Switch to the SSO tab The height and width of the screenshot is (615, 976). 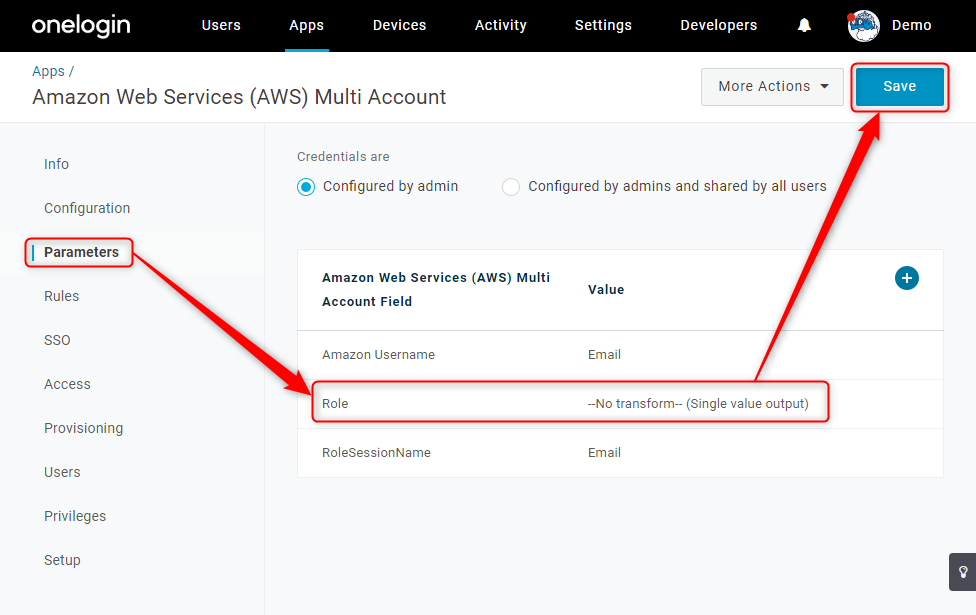pos(57,340)
